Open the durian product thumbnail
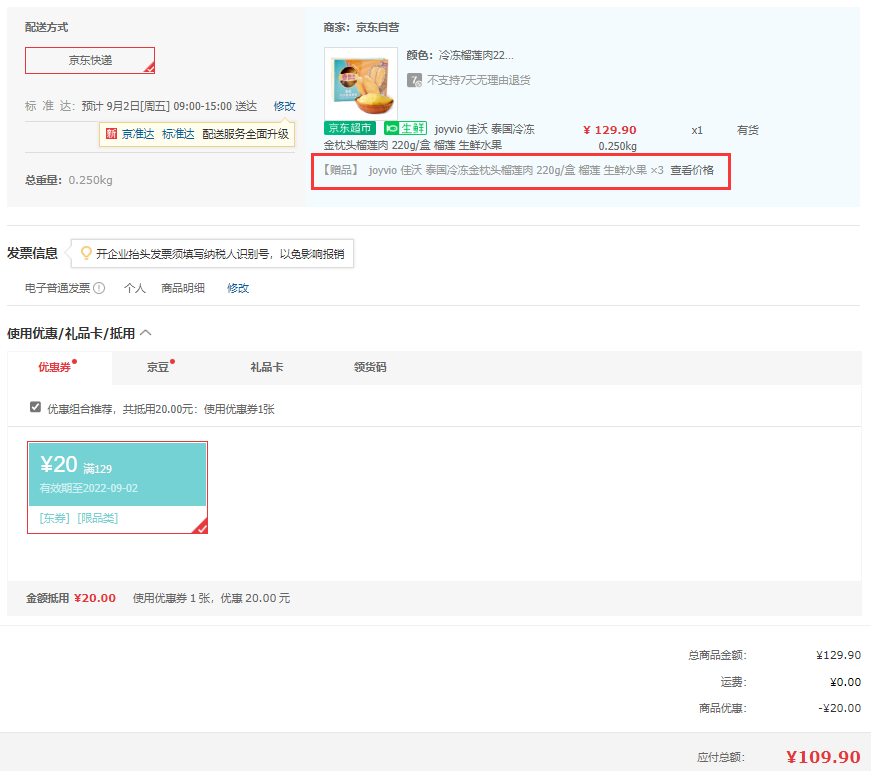 click(x=361, y=83)
